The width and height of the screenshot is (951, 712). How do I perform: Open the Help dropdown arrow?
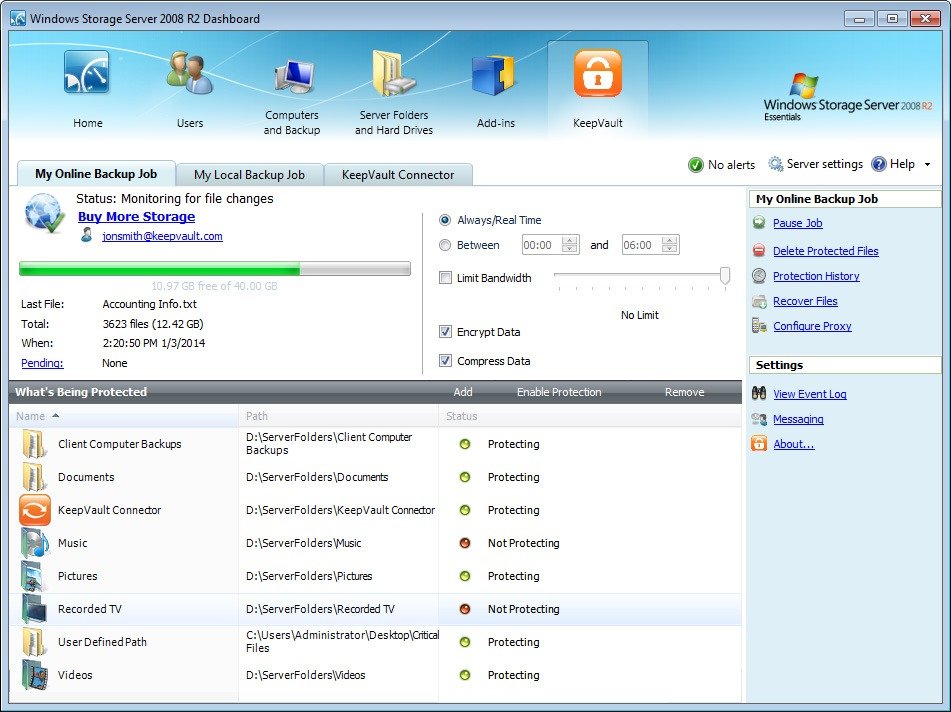point(927,164)
